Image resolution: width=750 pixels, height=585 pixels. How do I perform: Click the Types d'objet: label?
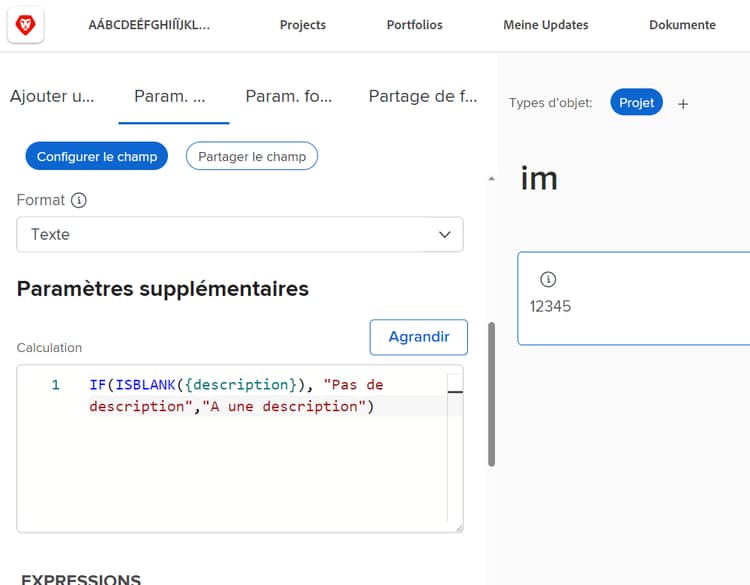[x=551, y=103]
